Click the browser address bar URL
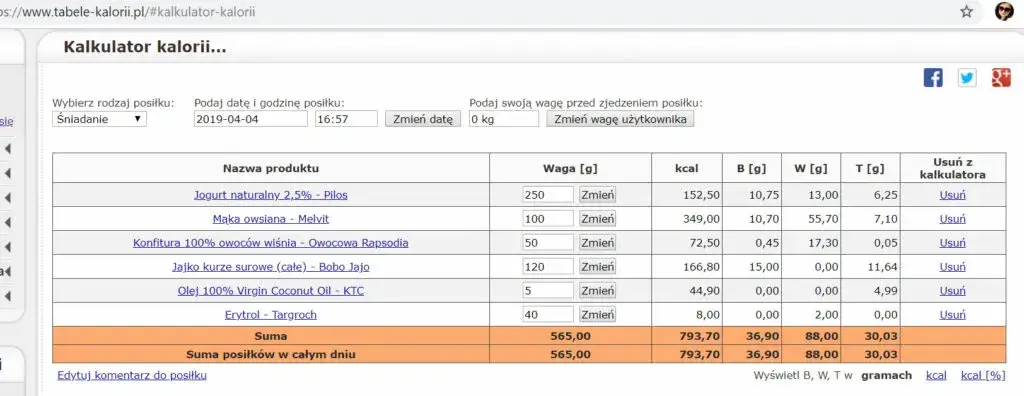Image resolution: width=1024 pixels, height=396 pixels. 128,12
